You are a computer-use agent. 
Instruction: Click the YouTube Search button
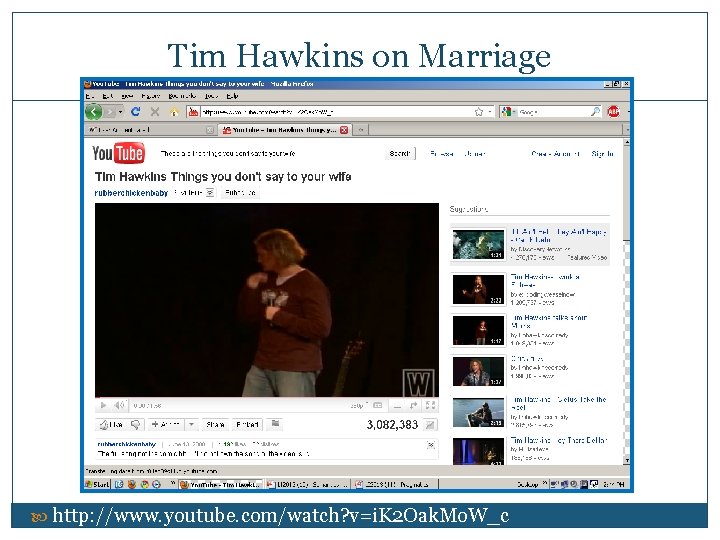pos(399,153)
